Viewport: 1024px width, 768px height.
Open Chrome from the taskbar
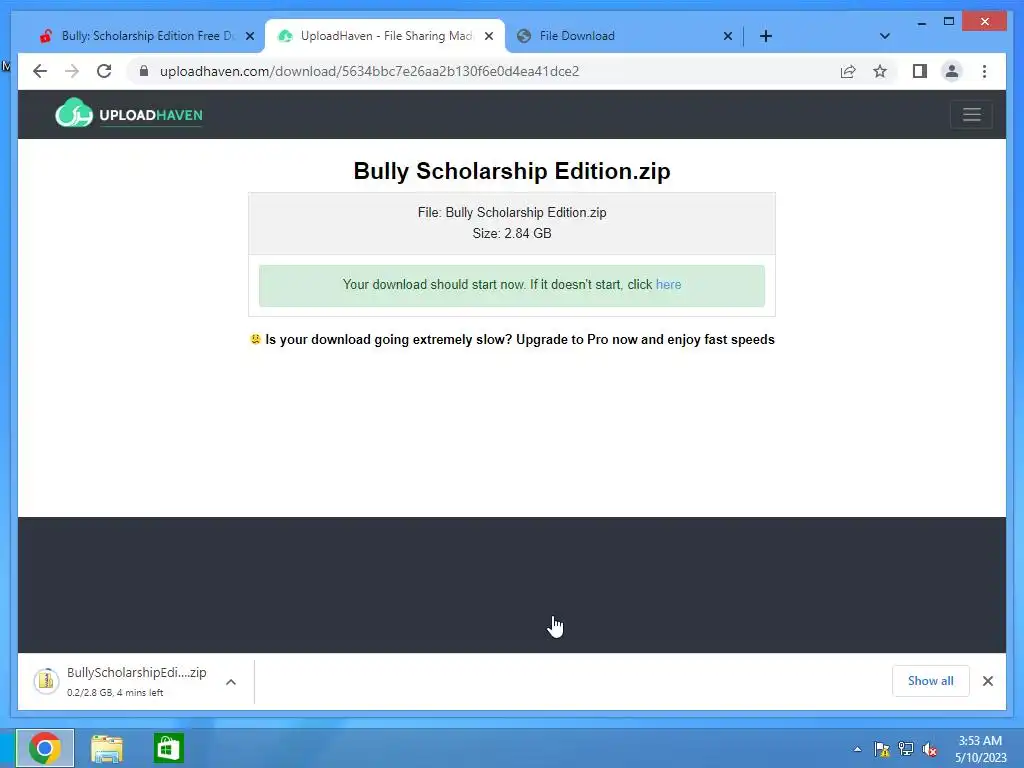pos(44,748)
